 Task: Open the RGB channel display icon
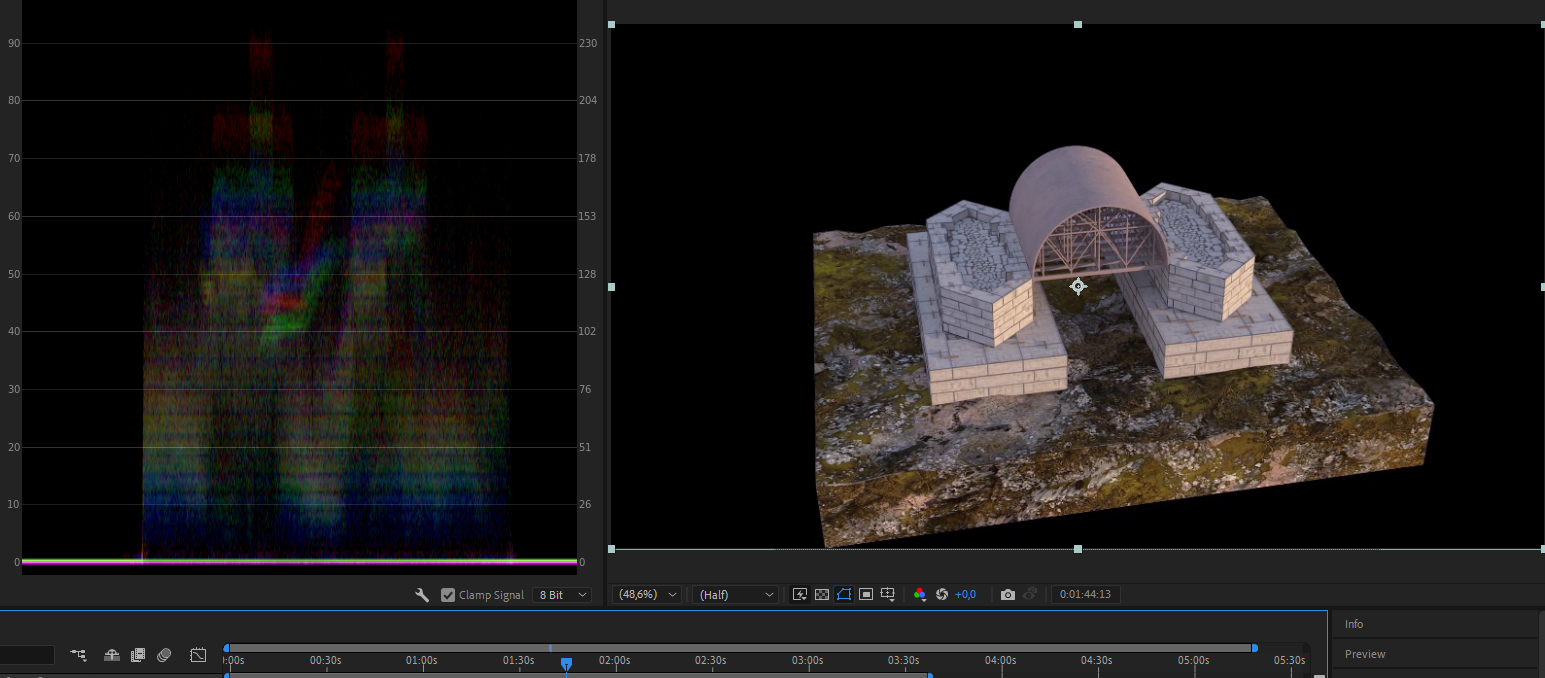pos(920,594)
